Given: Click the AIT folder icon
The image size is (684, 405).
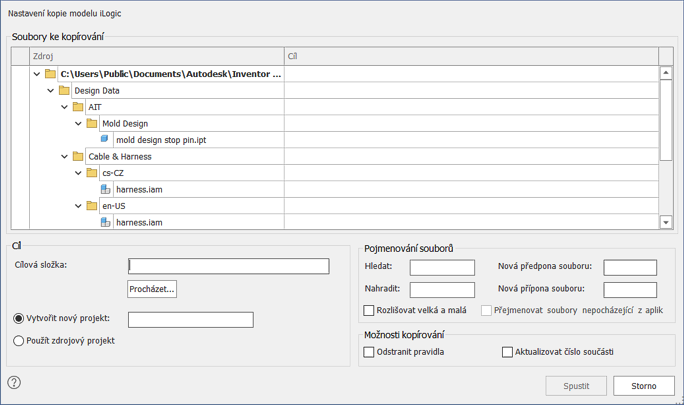Looking at the screenshot, I should click(78, 107).
